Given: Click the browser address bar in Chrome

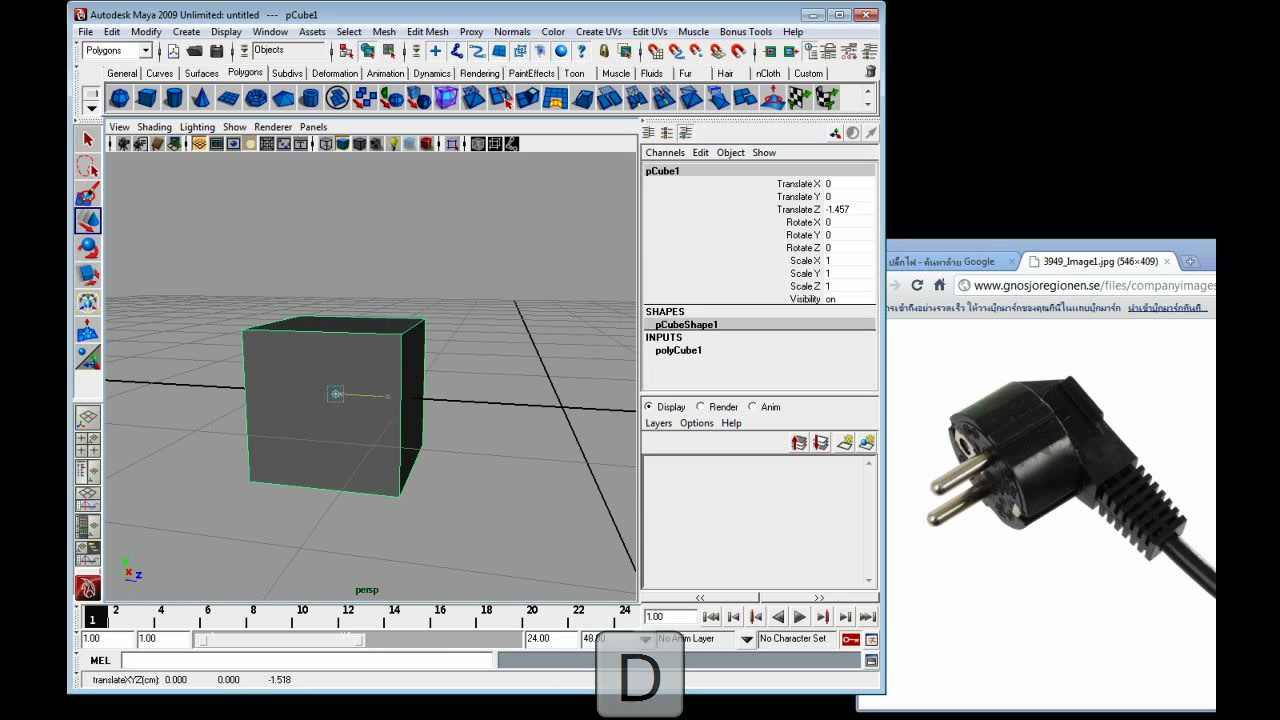Looking at the screenshot, I should pyautogui.click(x=1086, y=285).
